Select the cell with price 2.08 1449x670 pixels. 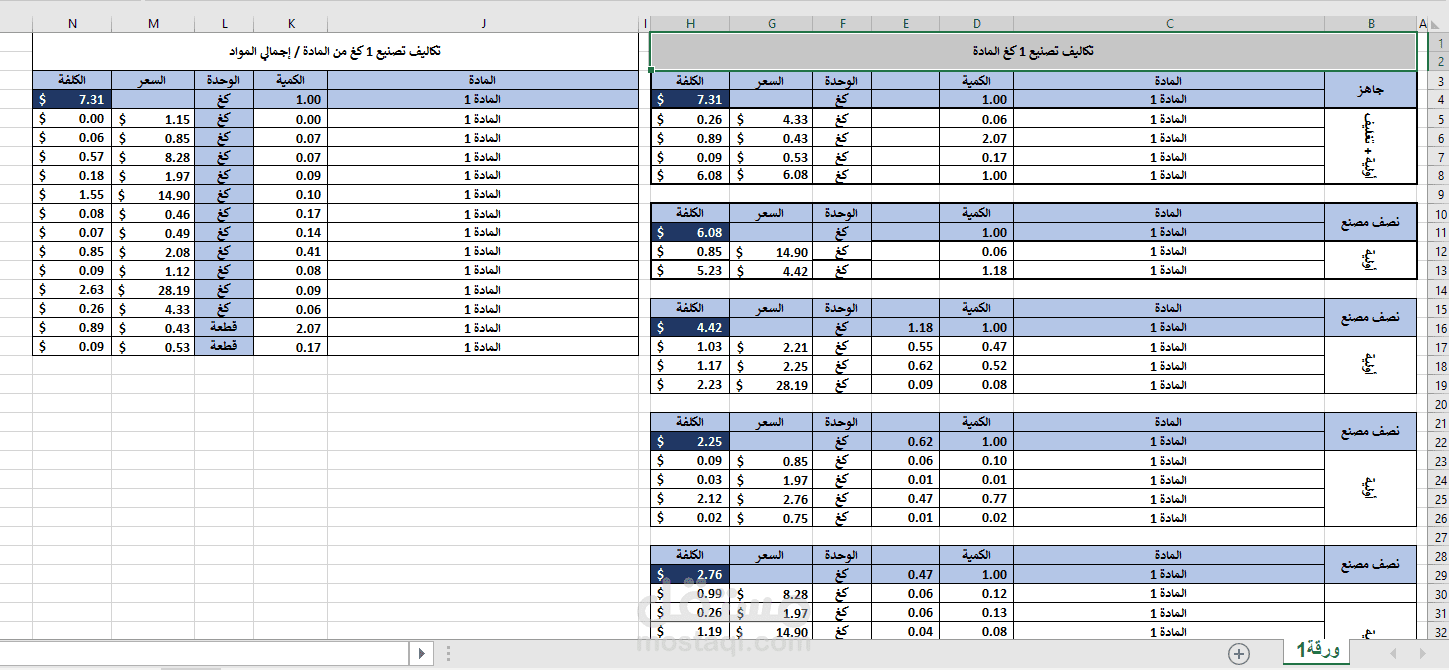[x=153, y=252]
